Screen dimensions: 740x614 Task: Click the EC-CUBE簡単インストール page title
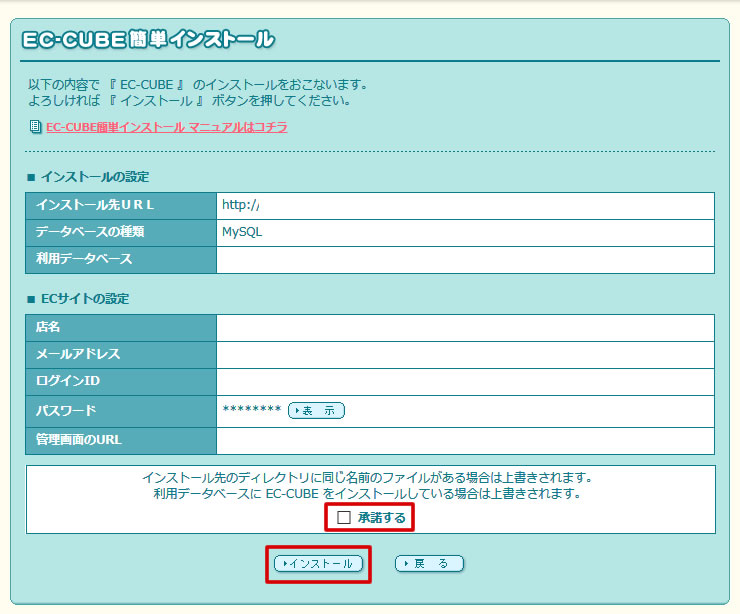point(148,40)
